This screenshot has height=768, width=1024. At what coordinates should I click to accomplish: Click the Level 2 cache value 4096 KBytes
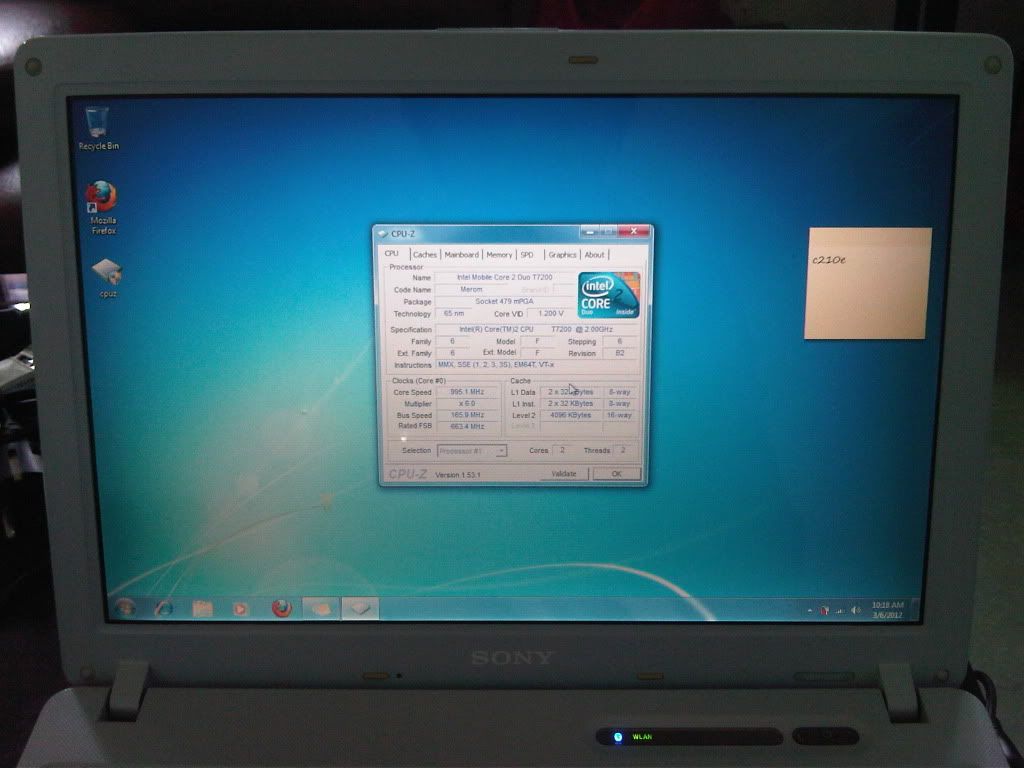pyautogui.click(x=570, y=415)
